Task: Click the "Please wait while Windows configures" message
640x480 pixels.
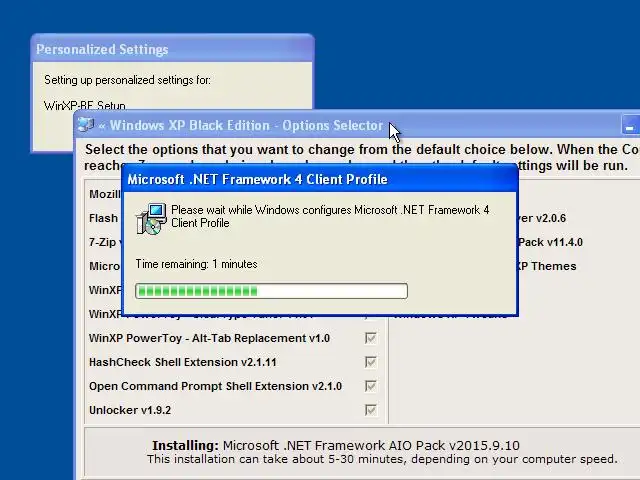Action: tap(330, 216)
